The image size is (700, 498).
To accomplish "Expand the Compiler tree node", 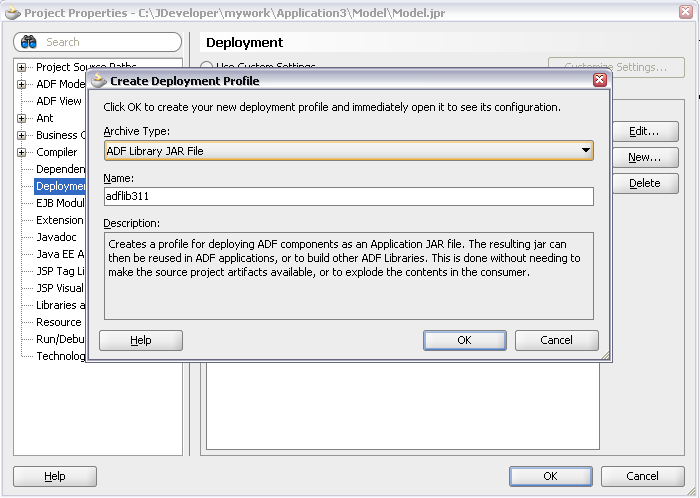I will (x=22, y=152).
